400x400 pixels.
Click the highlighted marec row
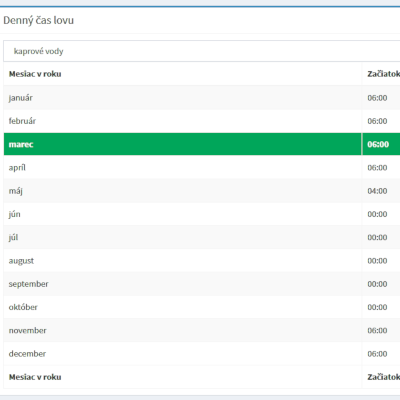point(202,144)
